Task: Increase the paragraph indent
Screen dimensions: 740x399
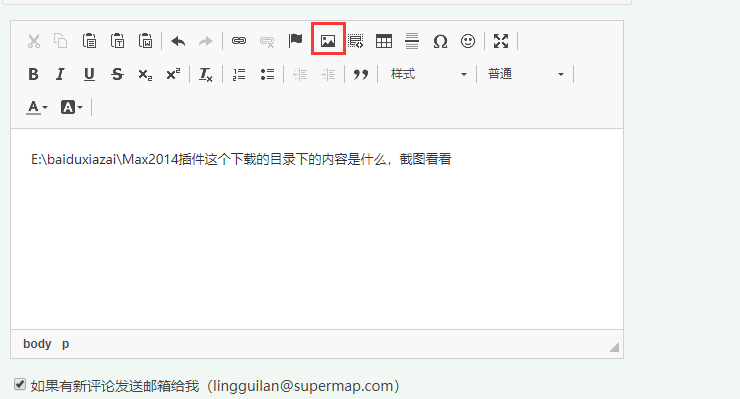Action: 328,74
